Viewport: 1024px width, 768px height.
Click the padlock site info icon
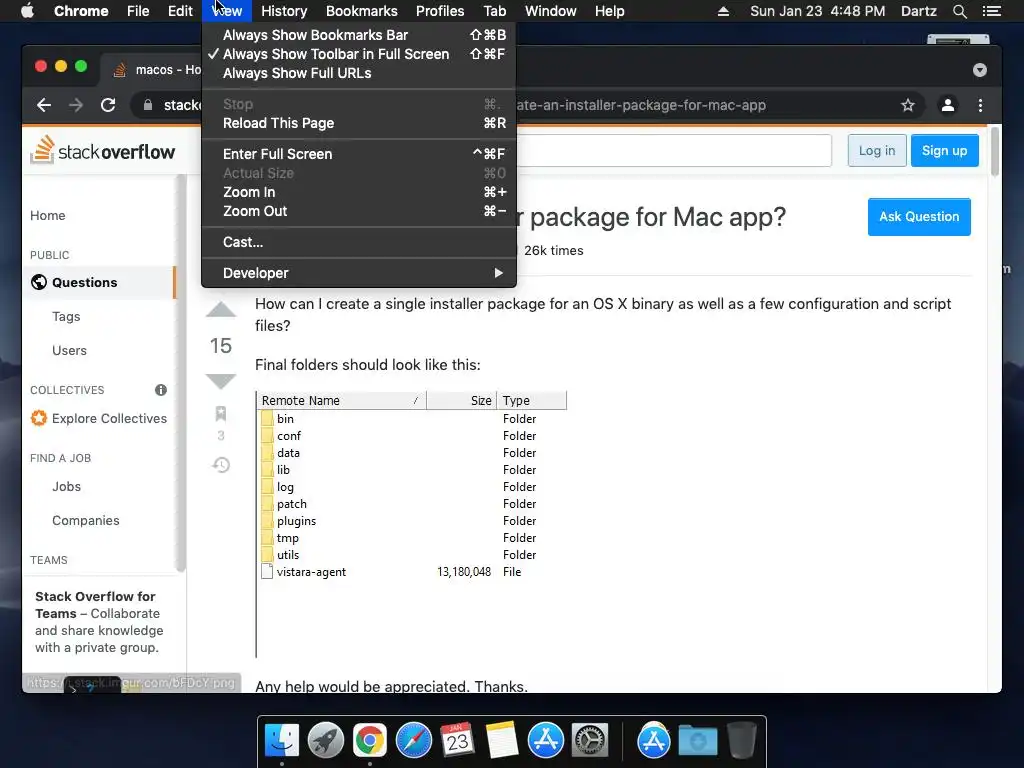pyautogui.click(x=148, y=105)
